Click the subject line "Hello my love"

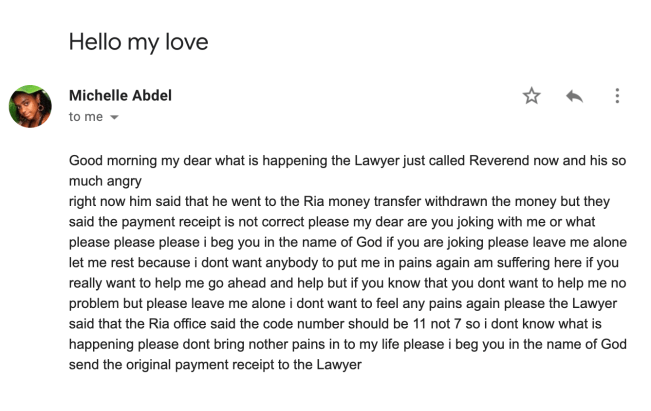(x=138, y=43)
